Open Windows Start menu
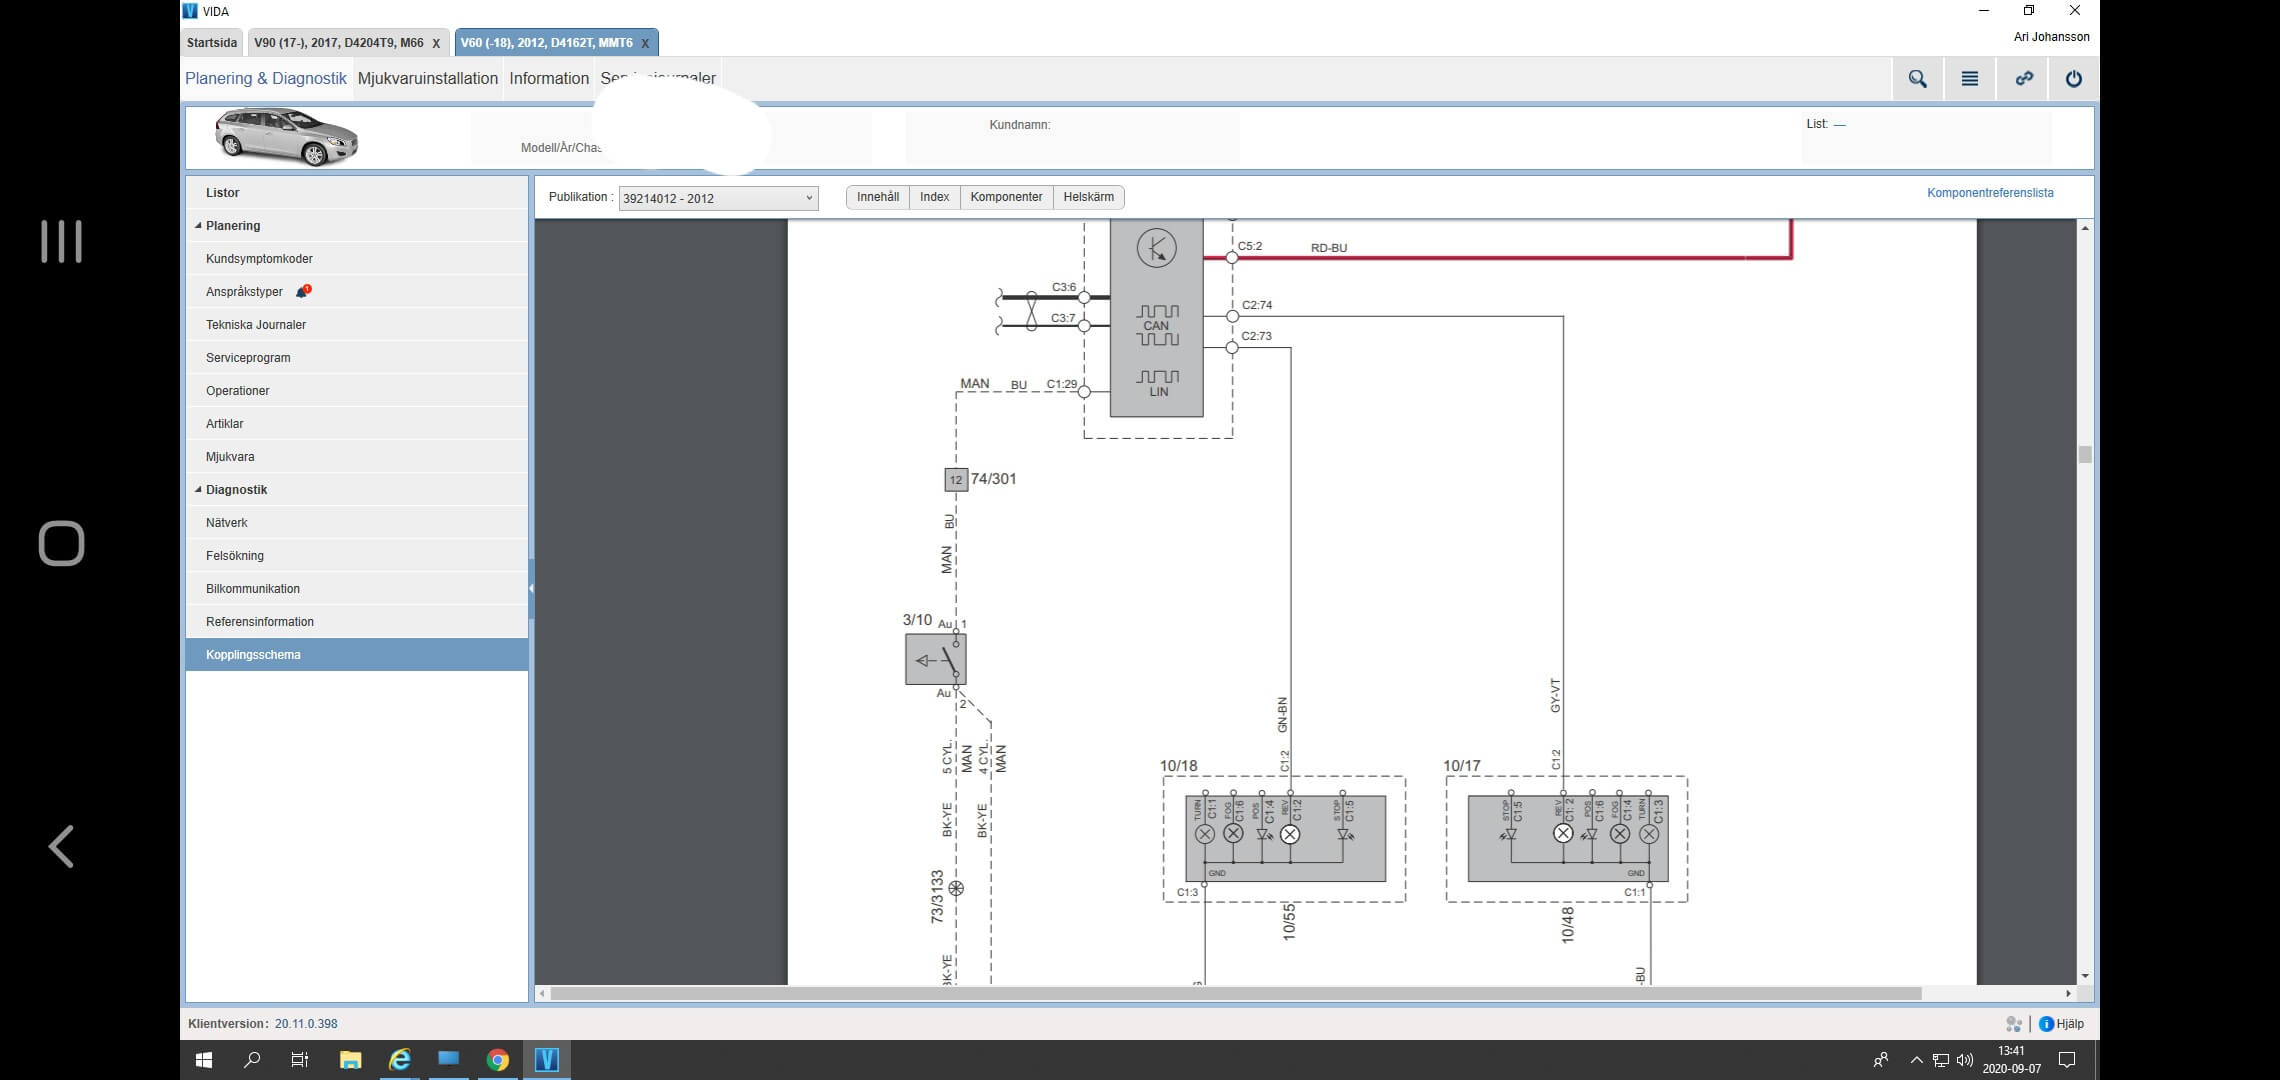Viewport: 2280px width, 1080px height. [x=204, y=1060]
